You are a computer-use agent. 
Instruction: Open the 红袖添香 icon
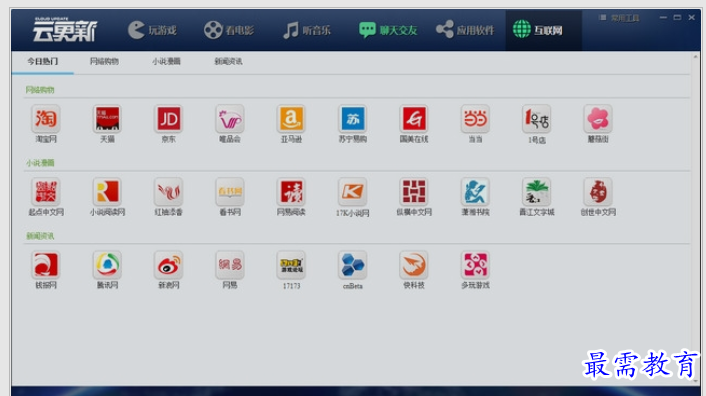[x=168, y=192]
